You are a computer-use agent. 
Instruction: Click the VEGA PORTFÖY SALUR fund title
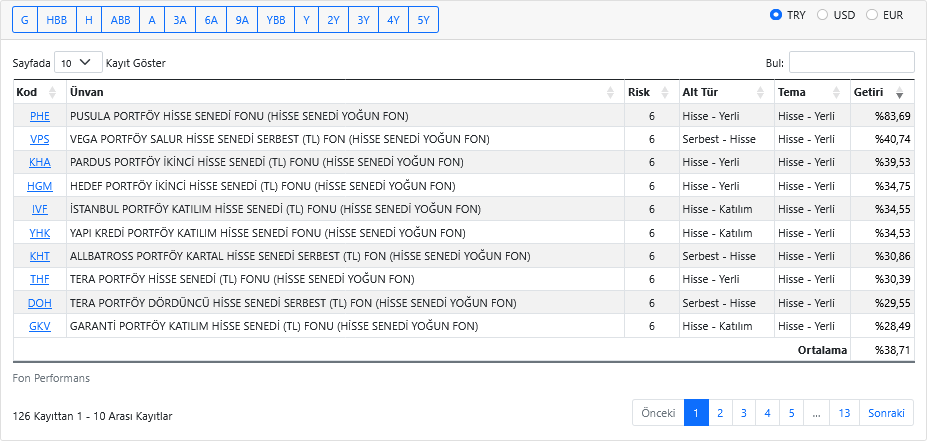click(x=280, y=140)
